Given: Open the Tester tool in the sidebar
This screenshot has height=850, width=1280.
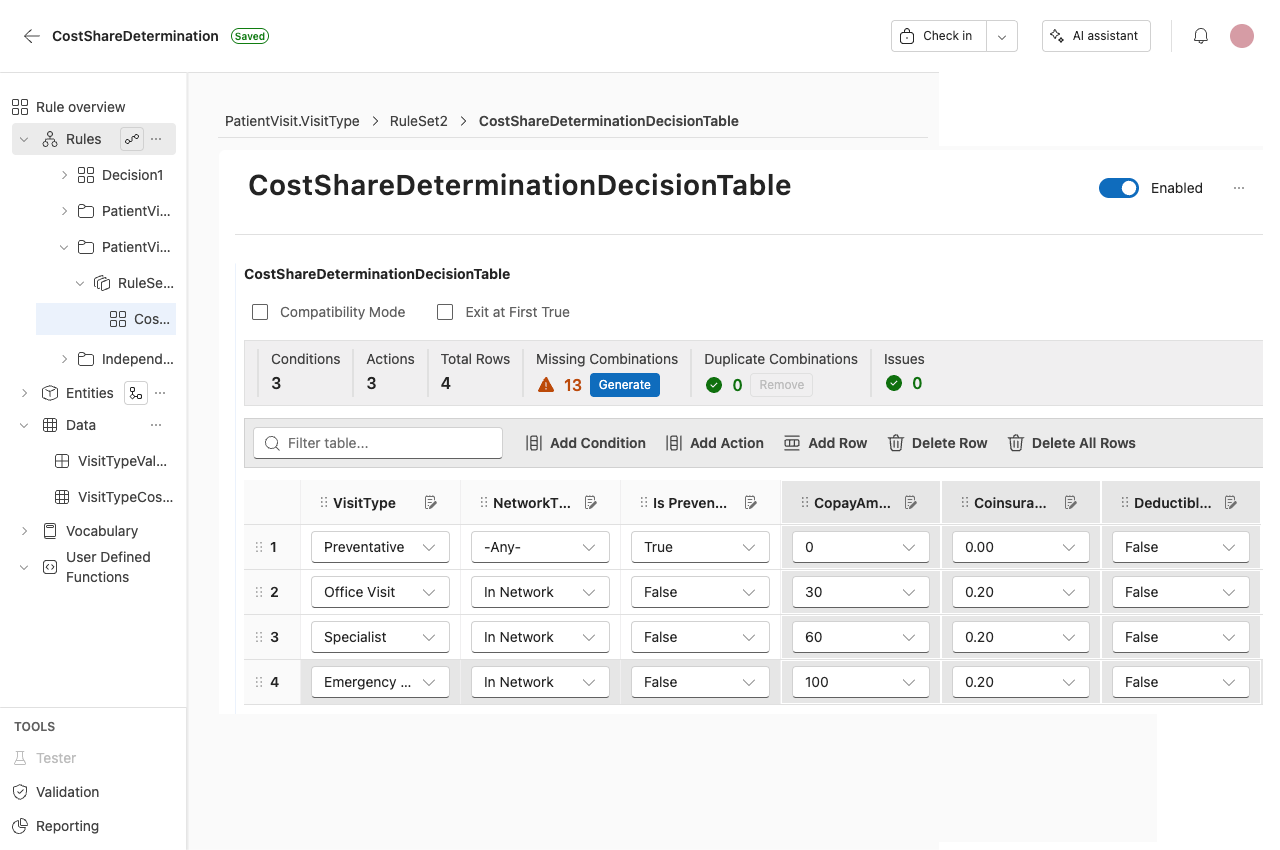Looking at the screenshot, I should [x=57, y=758].
